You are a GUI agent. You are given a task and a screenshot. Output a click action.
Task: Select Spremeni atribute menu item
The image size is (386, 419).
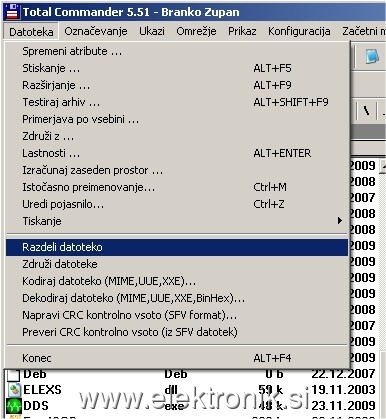[x=177, y=51]
